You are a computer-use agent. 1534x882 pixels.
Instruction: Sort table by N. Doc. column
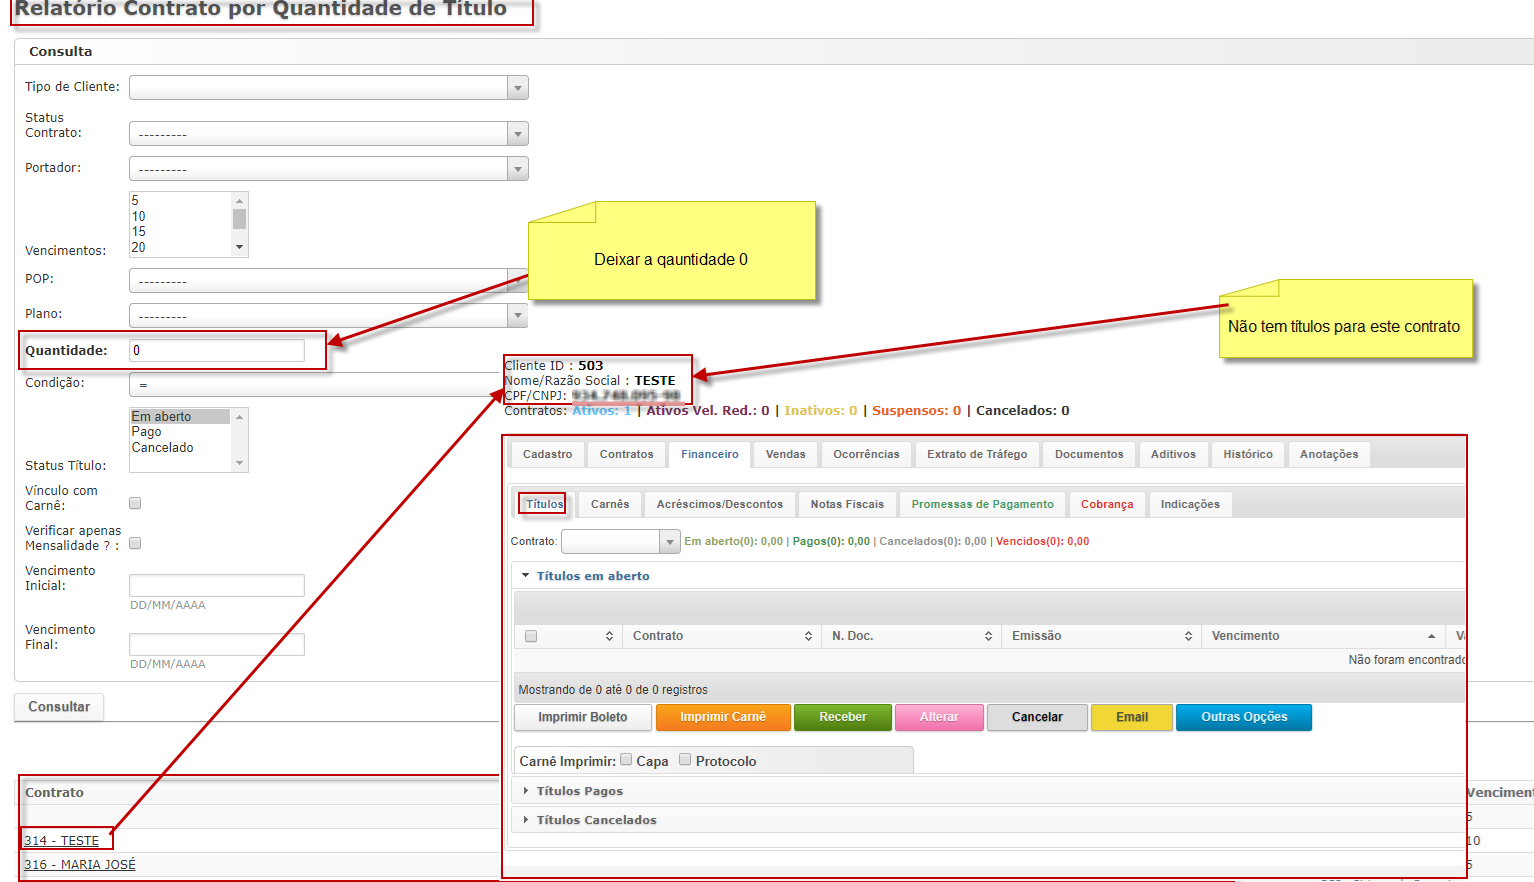[x=988, y=636]
